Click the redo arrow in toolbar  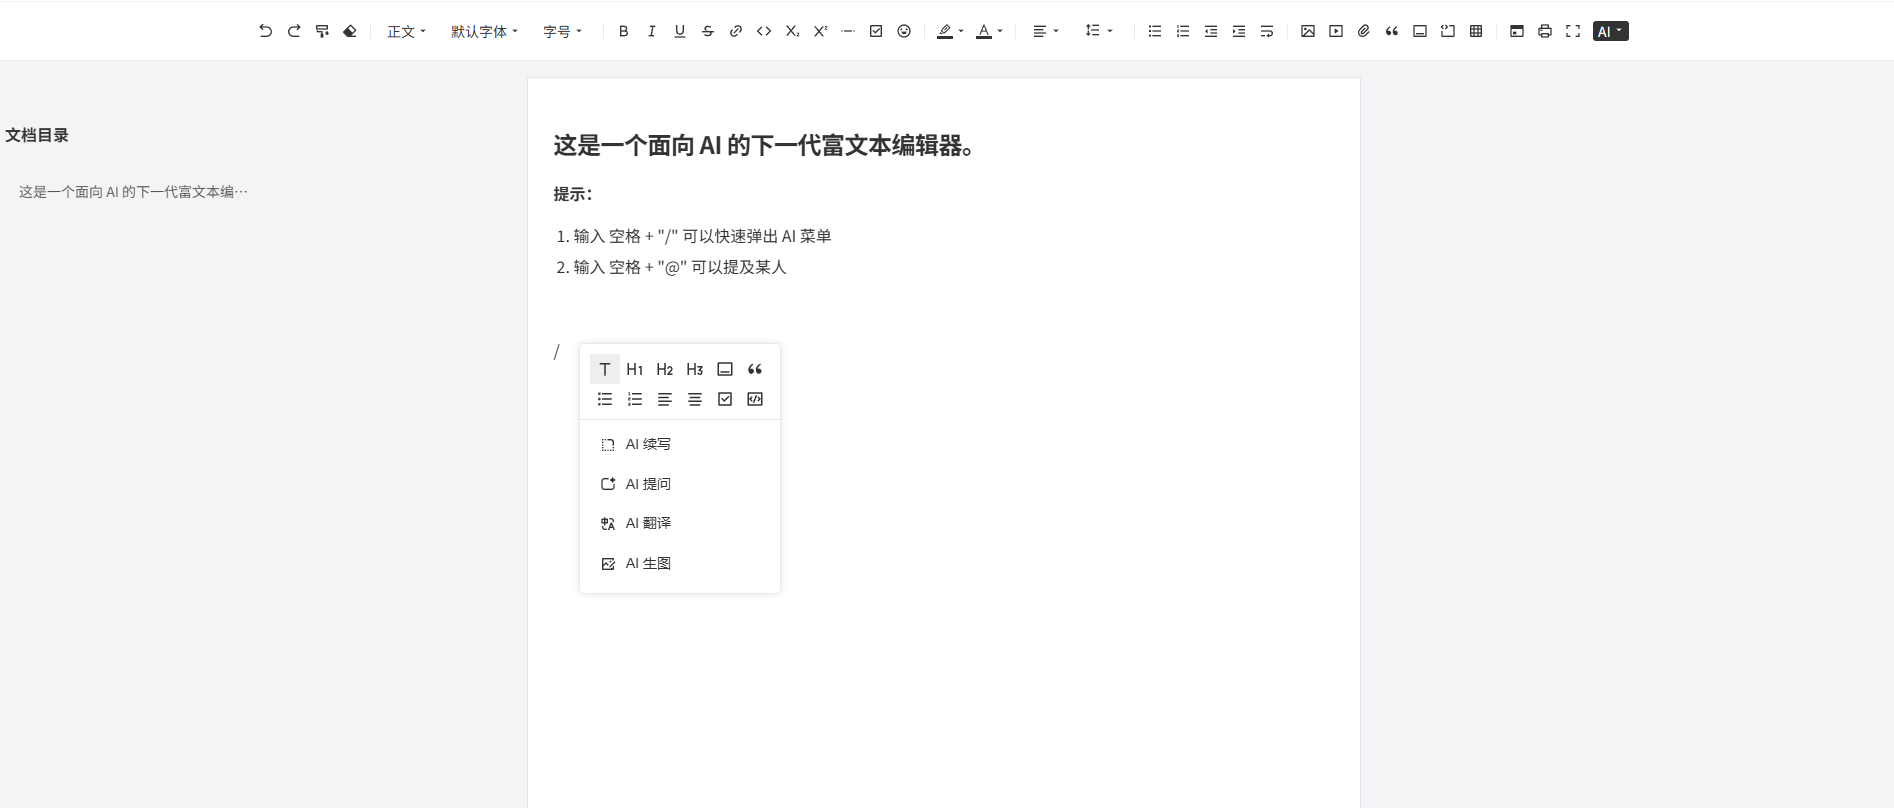(x=294, y=31)
